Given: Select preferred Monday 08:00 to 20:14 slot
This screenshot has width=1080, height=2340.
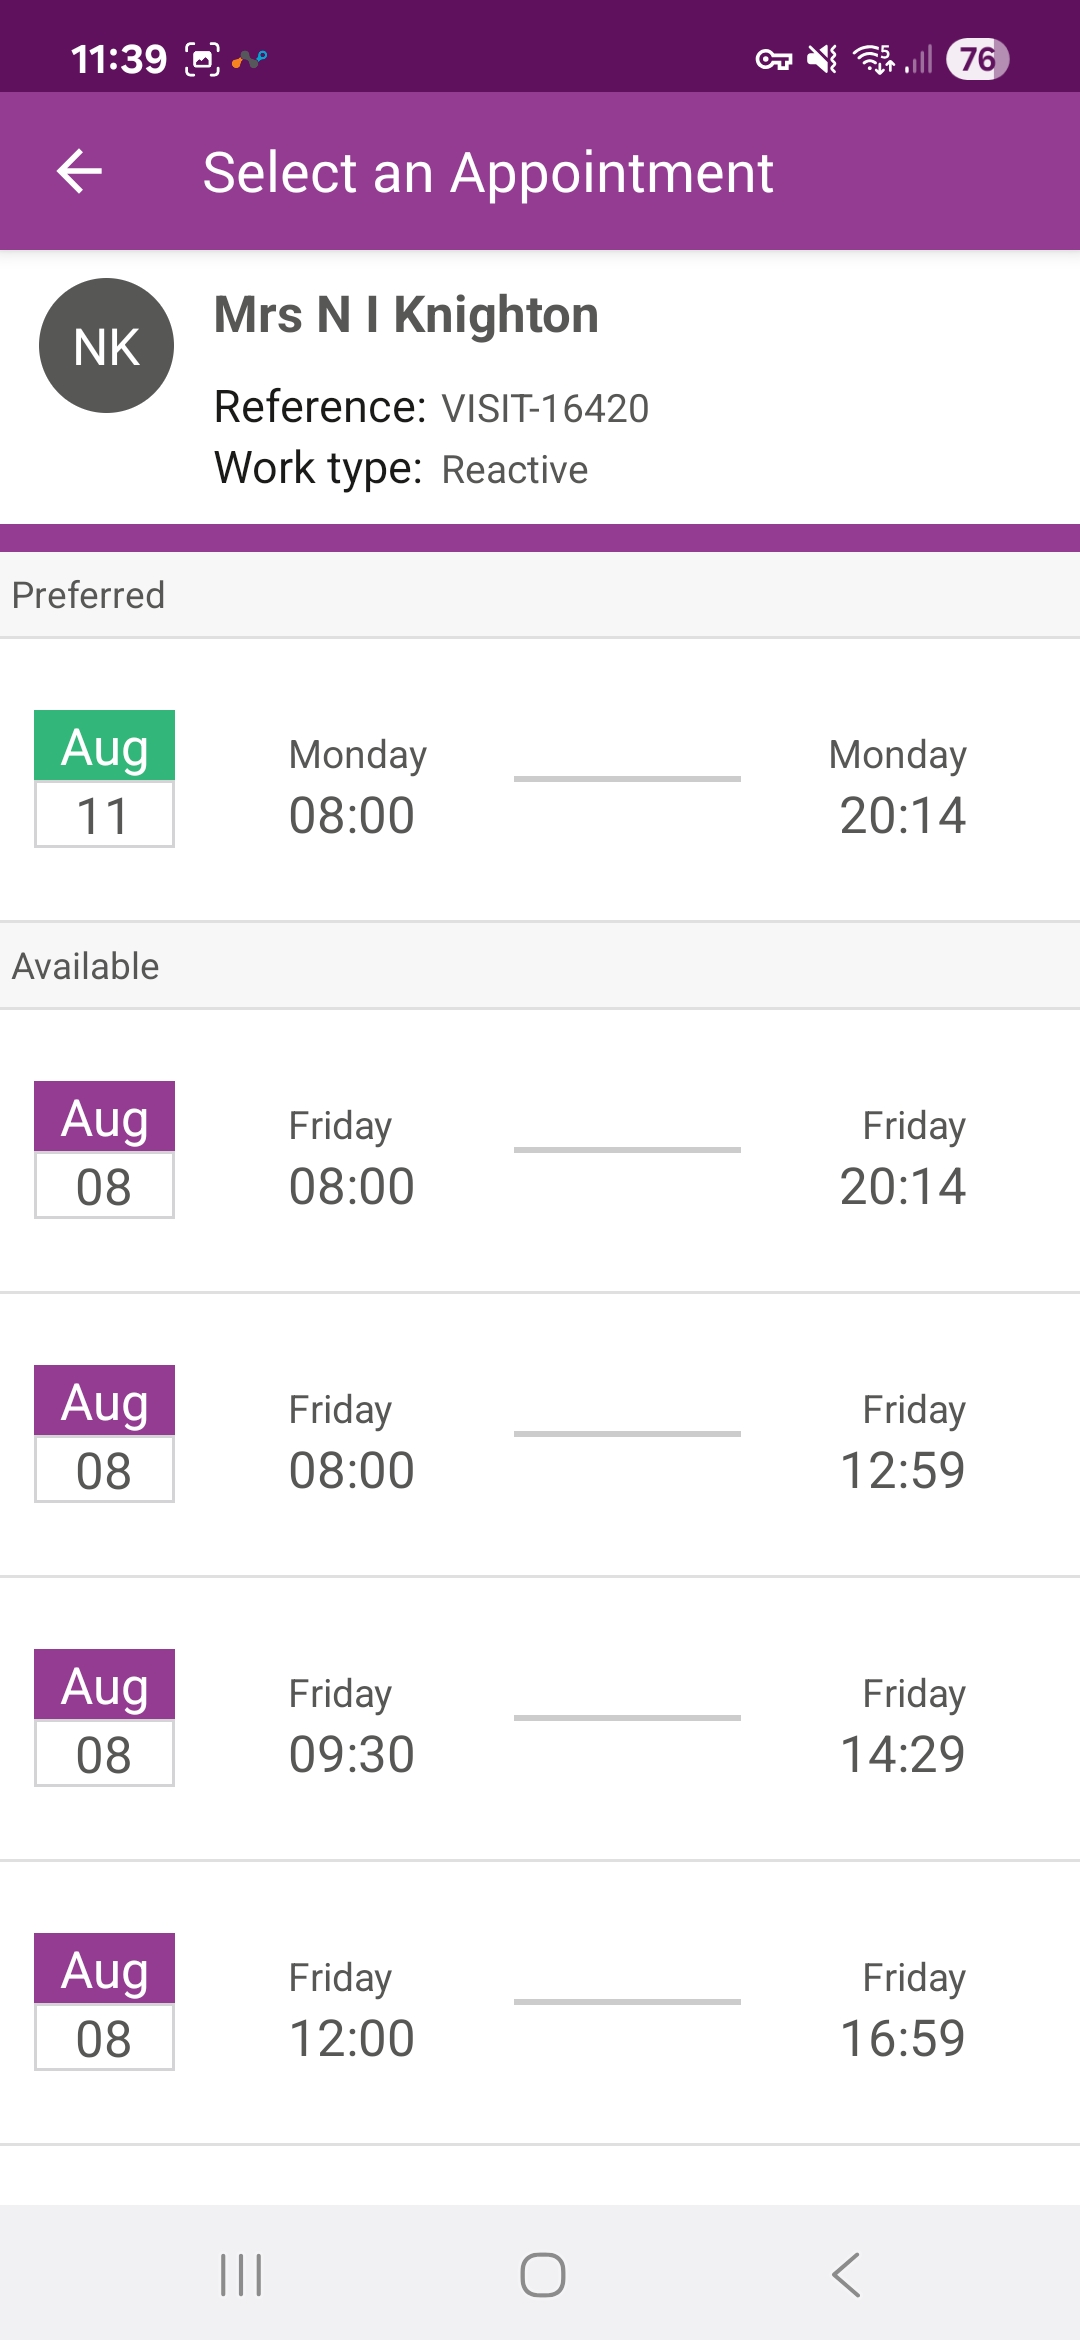Looking at the screenshot, I should 627,780.
